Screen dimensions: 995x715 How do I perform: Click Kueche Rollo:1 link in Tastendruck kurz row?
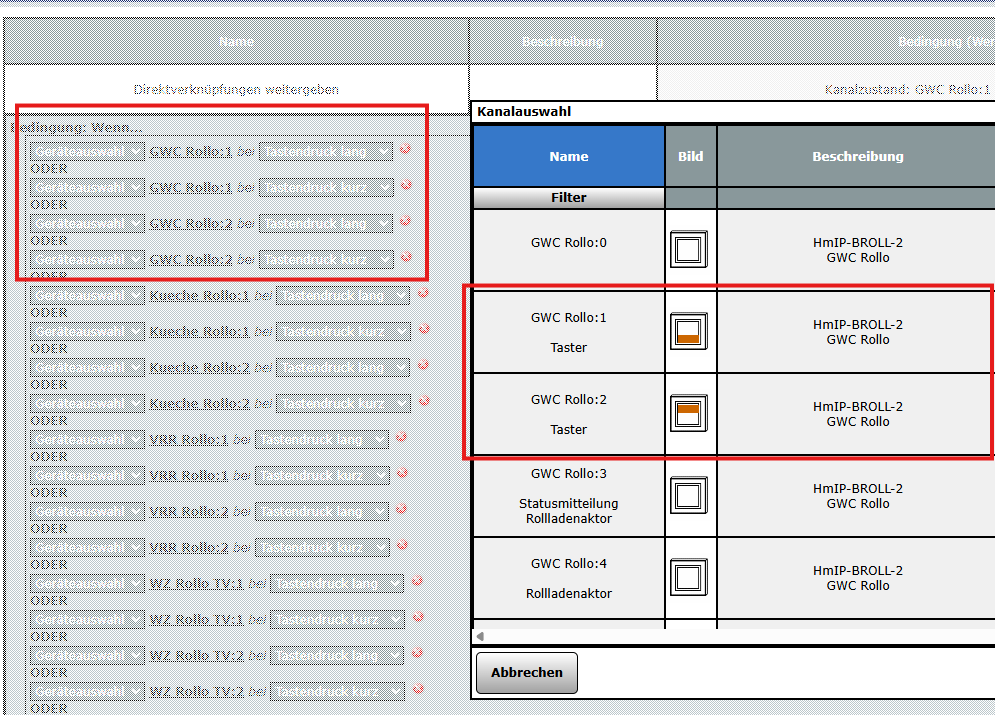[199, 332]
